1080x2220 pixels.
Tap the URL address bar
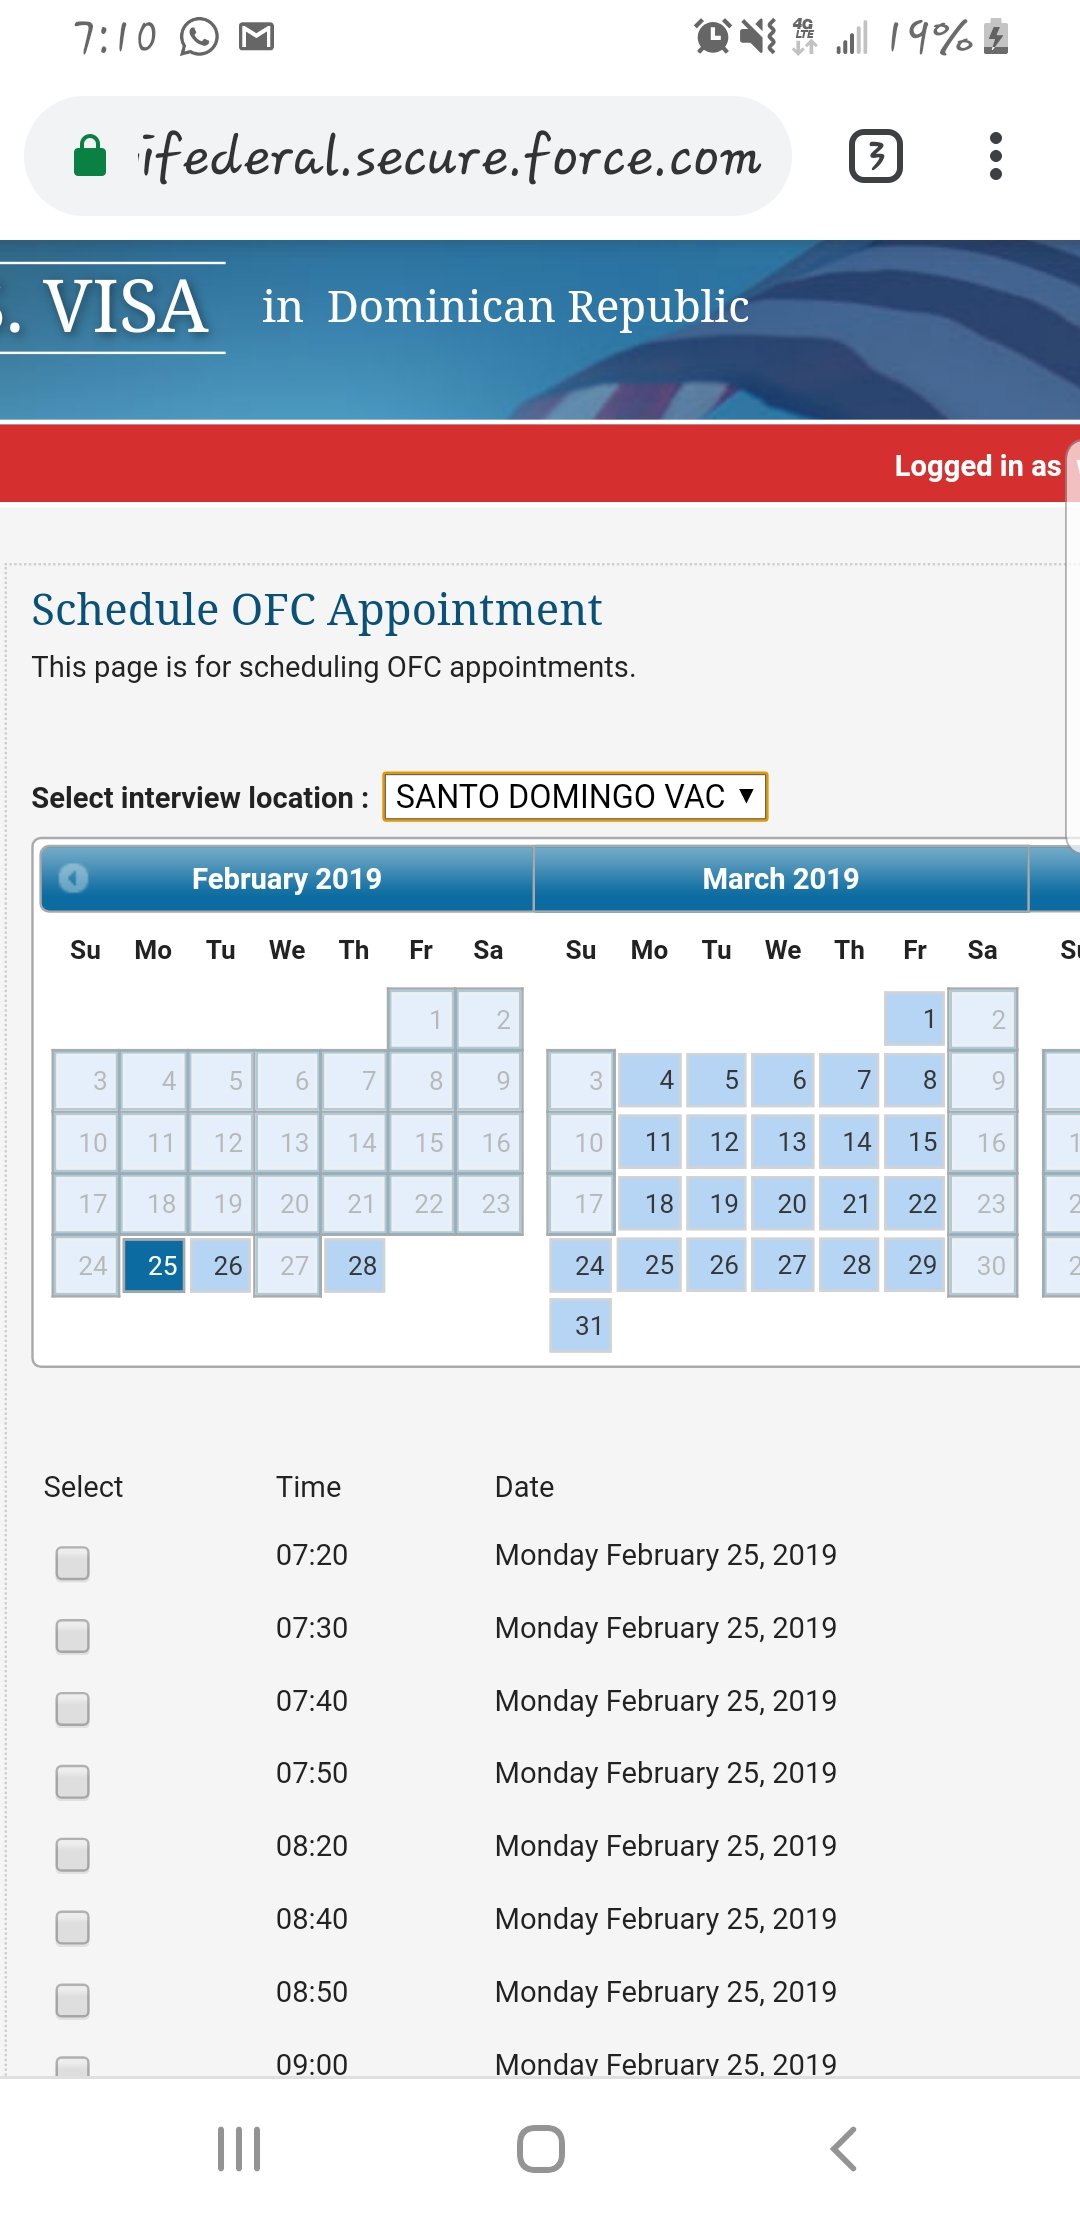tap(450, 156)
